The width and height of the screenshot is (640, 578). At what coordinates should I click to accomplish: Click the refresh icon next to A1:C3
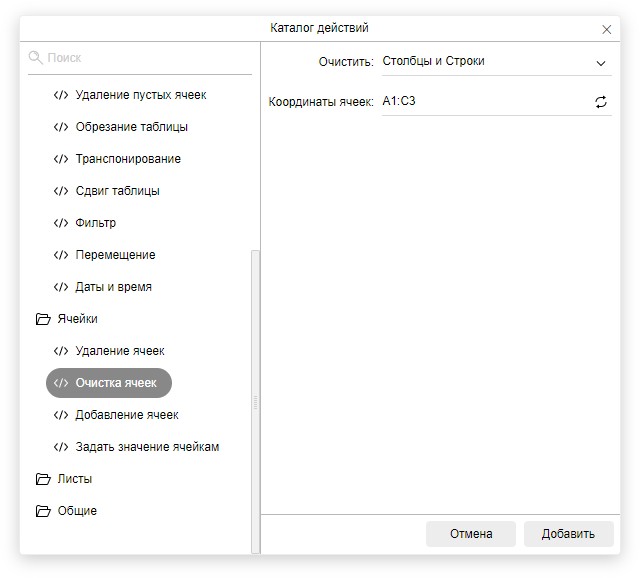pyautogui.click(x=601, y=102)
